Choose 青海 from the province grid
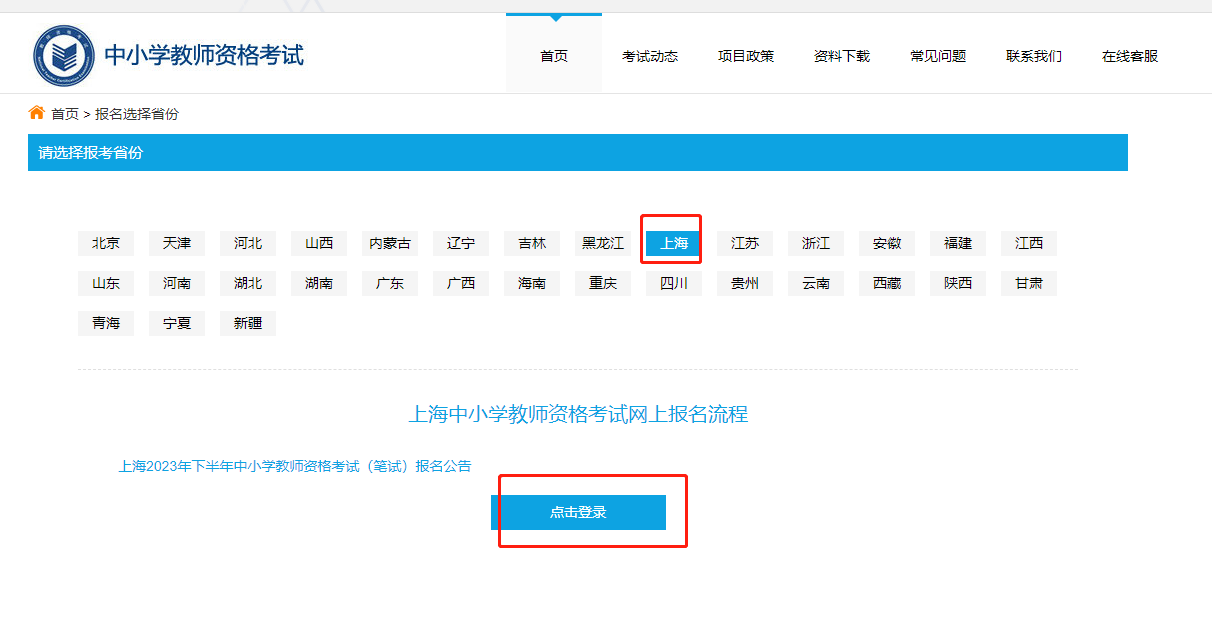This screenshot has height=638, width=1212. point(106,322)
